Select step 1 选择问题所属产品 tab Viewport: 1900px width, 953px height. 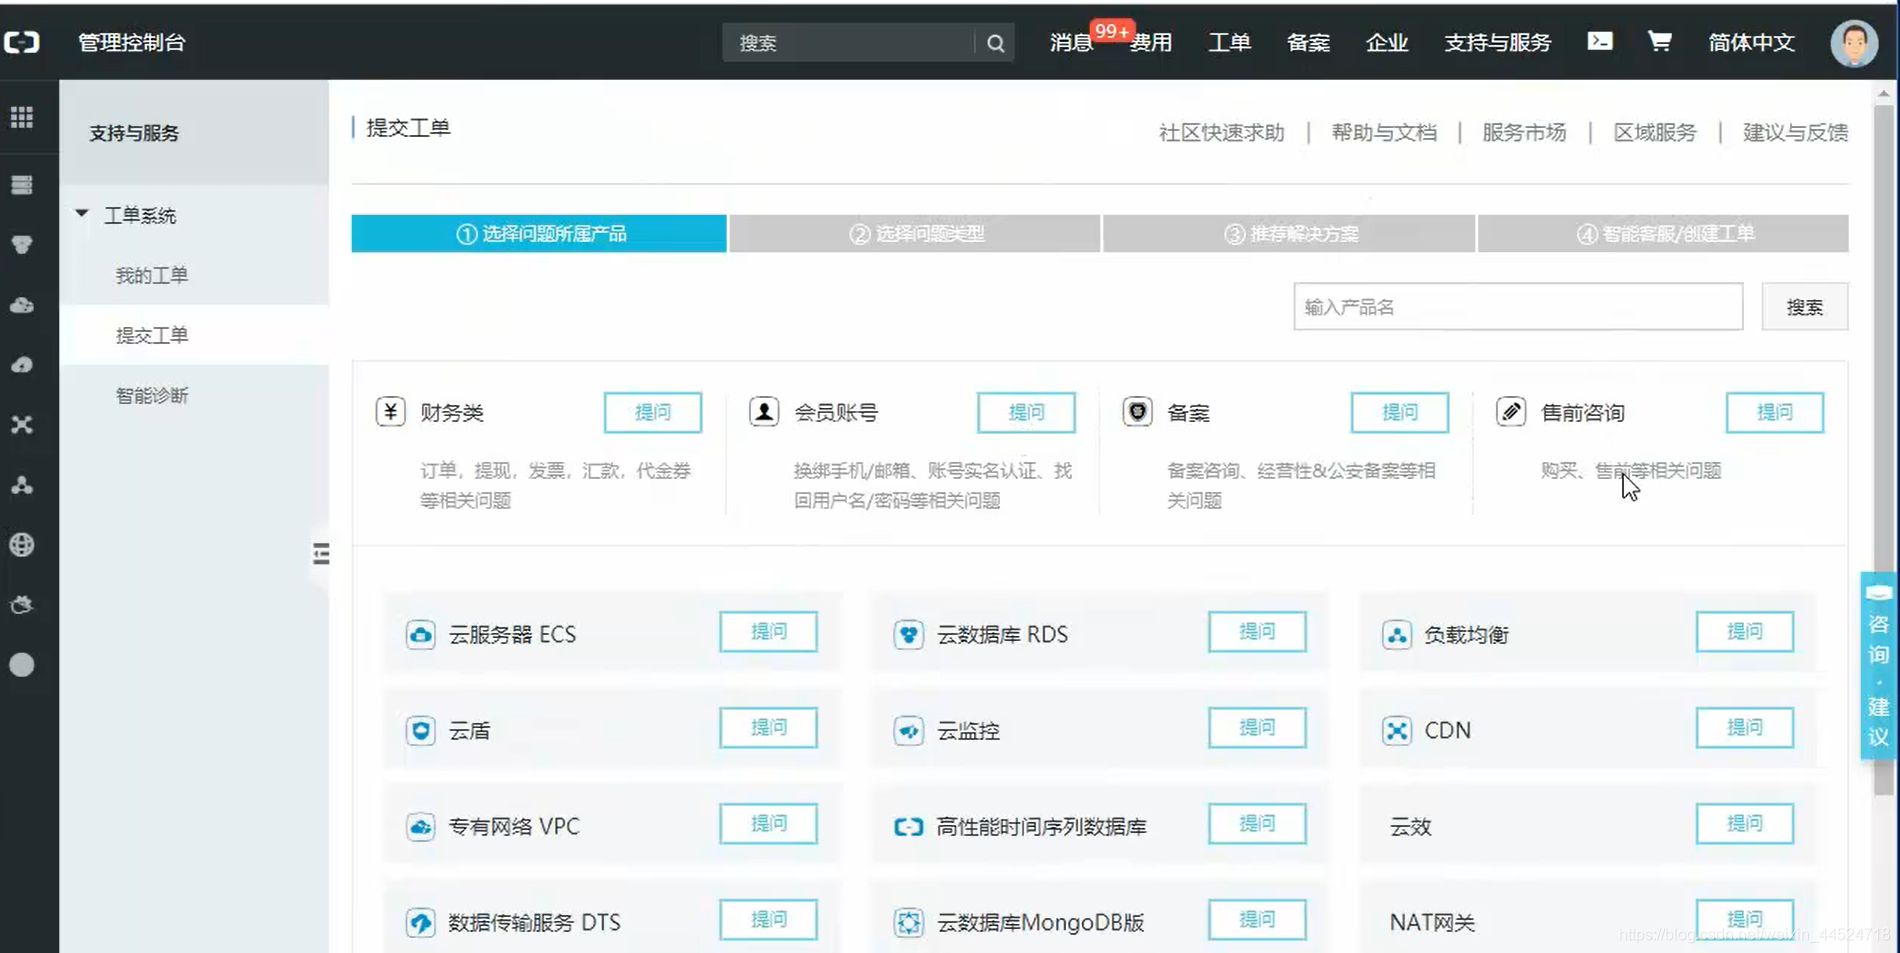tap(539, 233)
